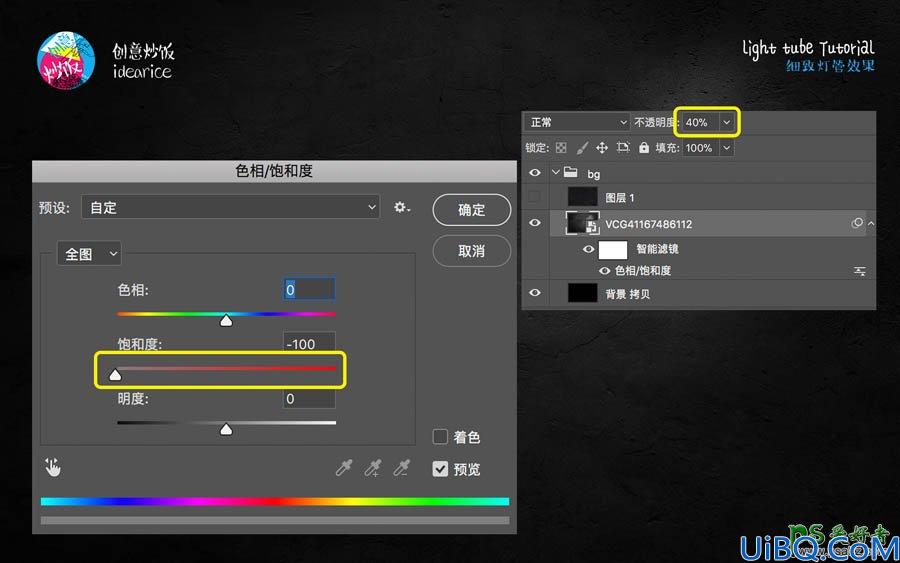The height and width of the screenshot is (563, 900).
Task: Click the 确定 OK button
Action: tap(471, 210)
